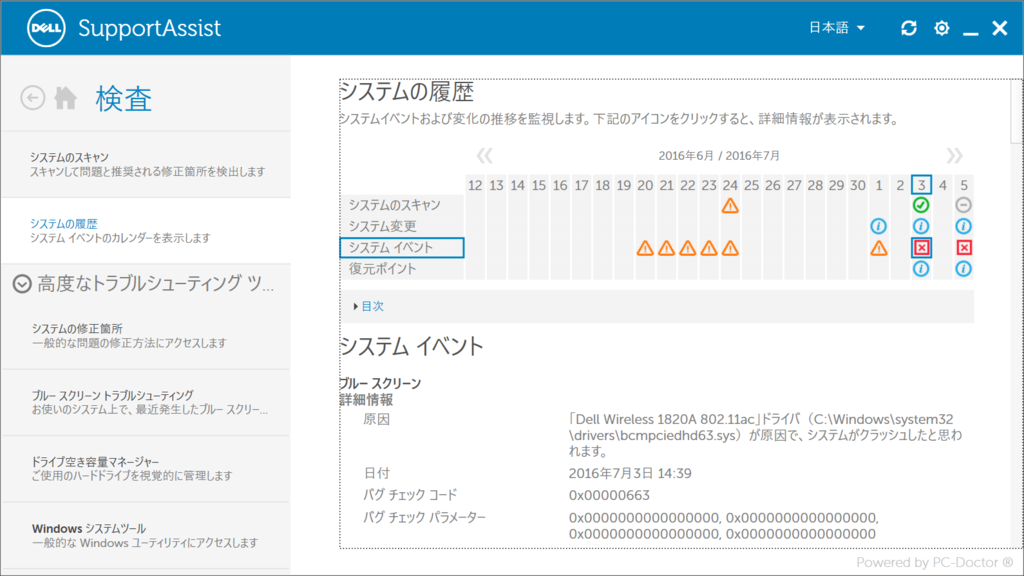Click システム イベント warning on day 1
1024x576 pixels.
point(878,248)
